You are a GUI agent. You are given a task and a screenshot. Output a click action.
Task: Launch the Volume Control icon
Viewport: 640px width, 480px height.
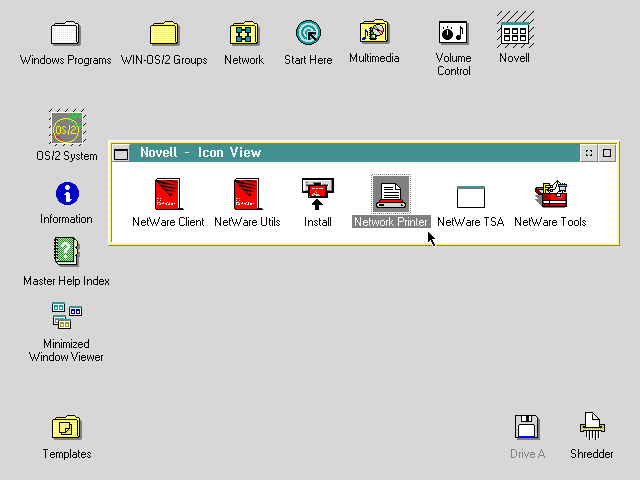(453, 34)
